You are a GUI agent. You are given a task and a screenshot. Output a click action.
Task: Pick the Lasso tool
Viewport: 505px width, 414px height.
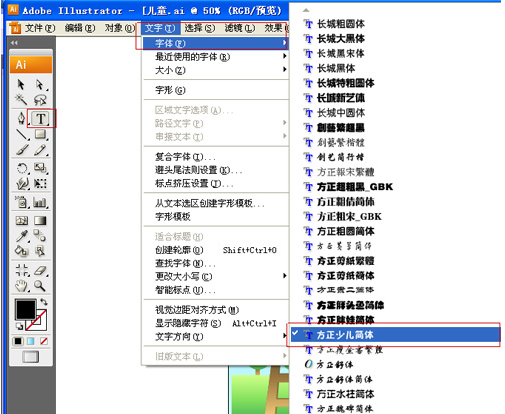[40, 99]
